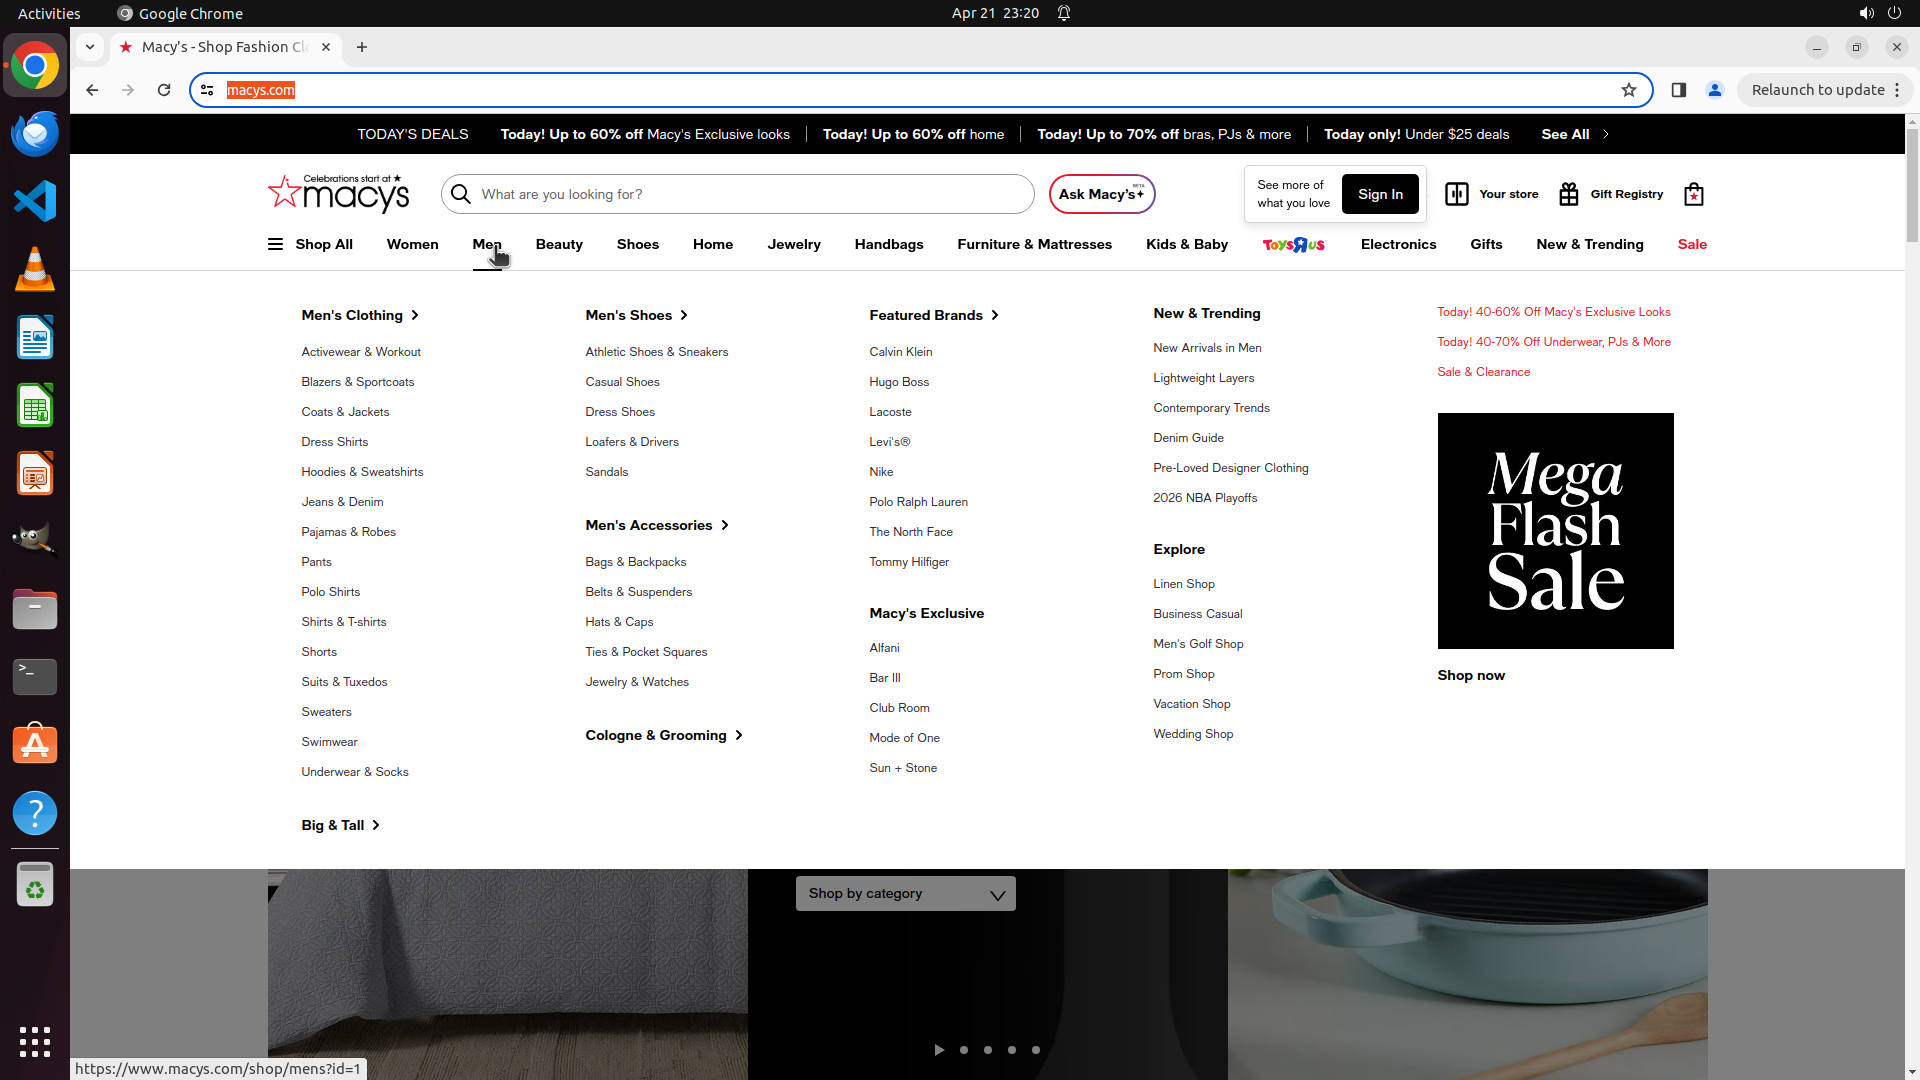Click the search magnifier icon
Viewport: 1920px width, 1080px height.
tap(461, 194)
